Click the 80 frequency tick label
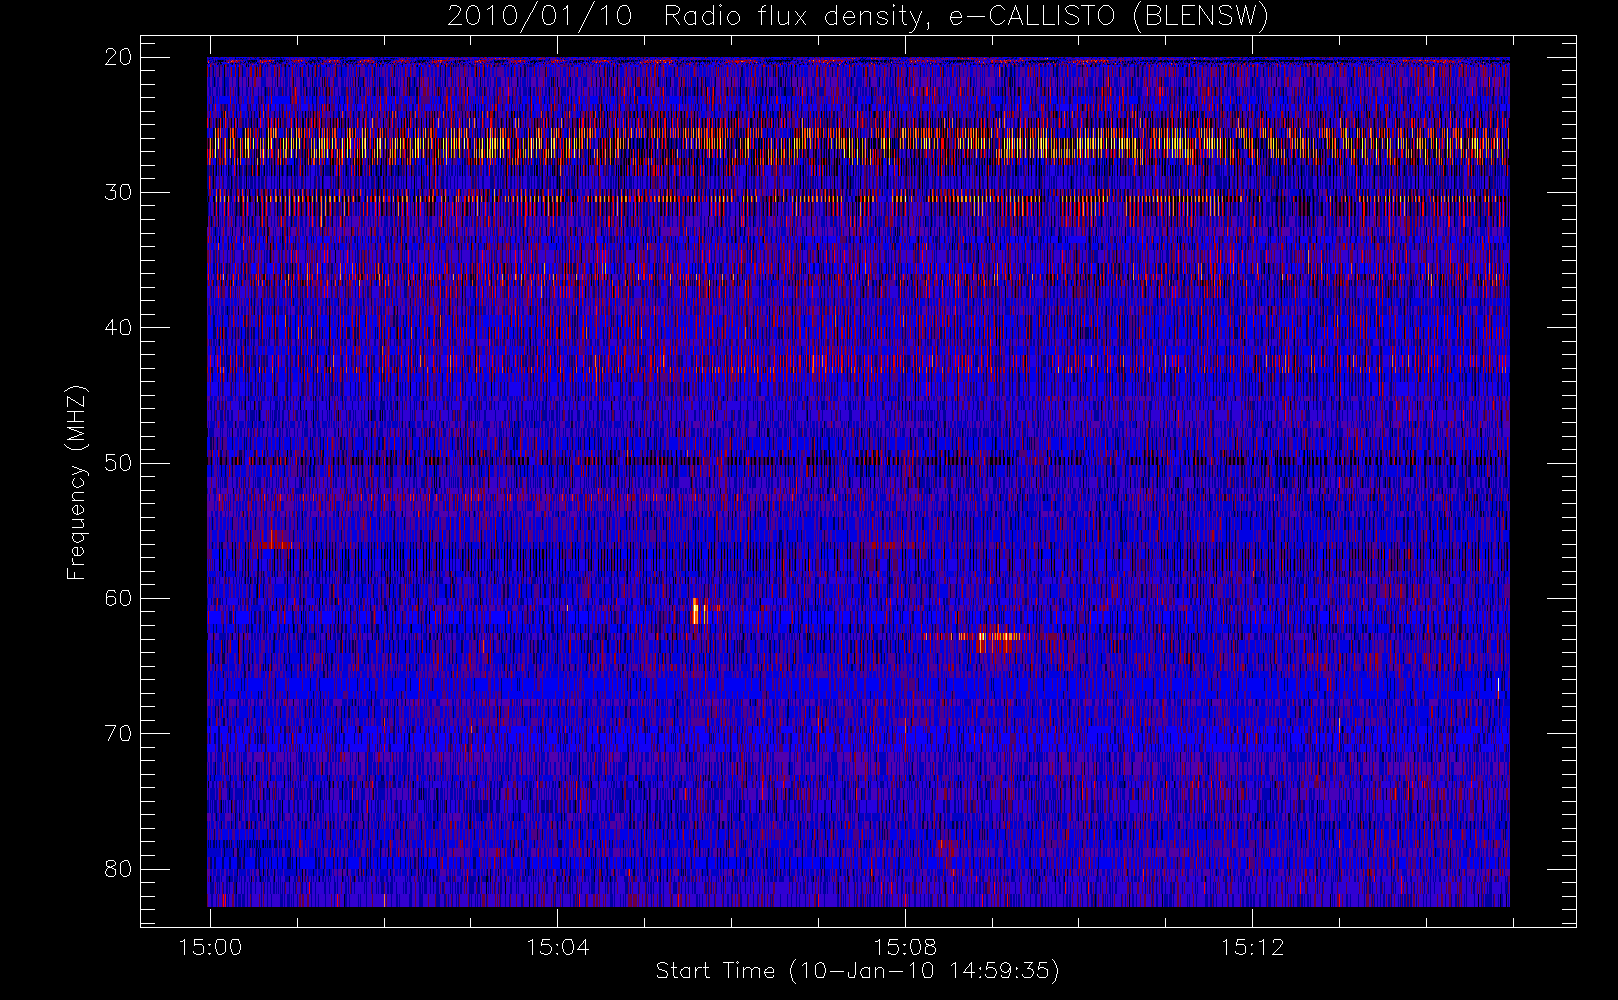The image size is (1618, 1000). pos(118,868)
